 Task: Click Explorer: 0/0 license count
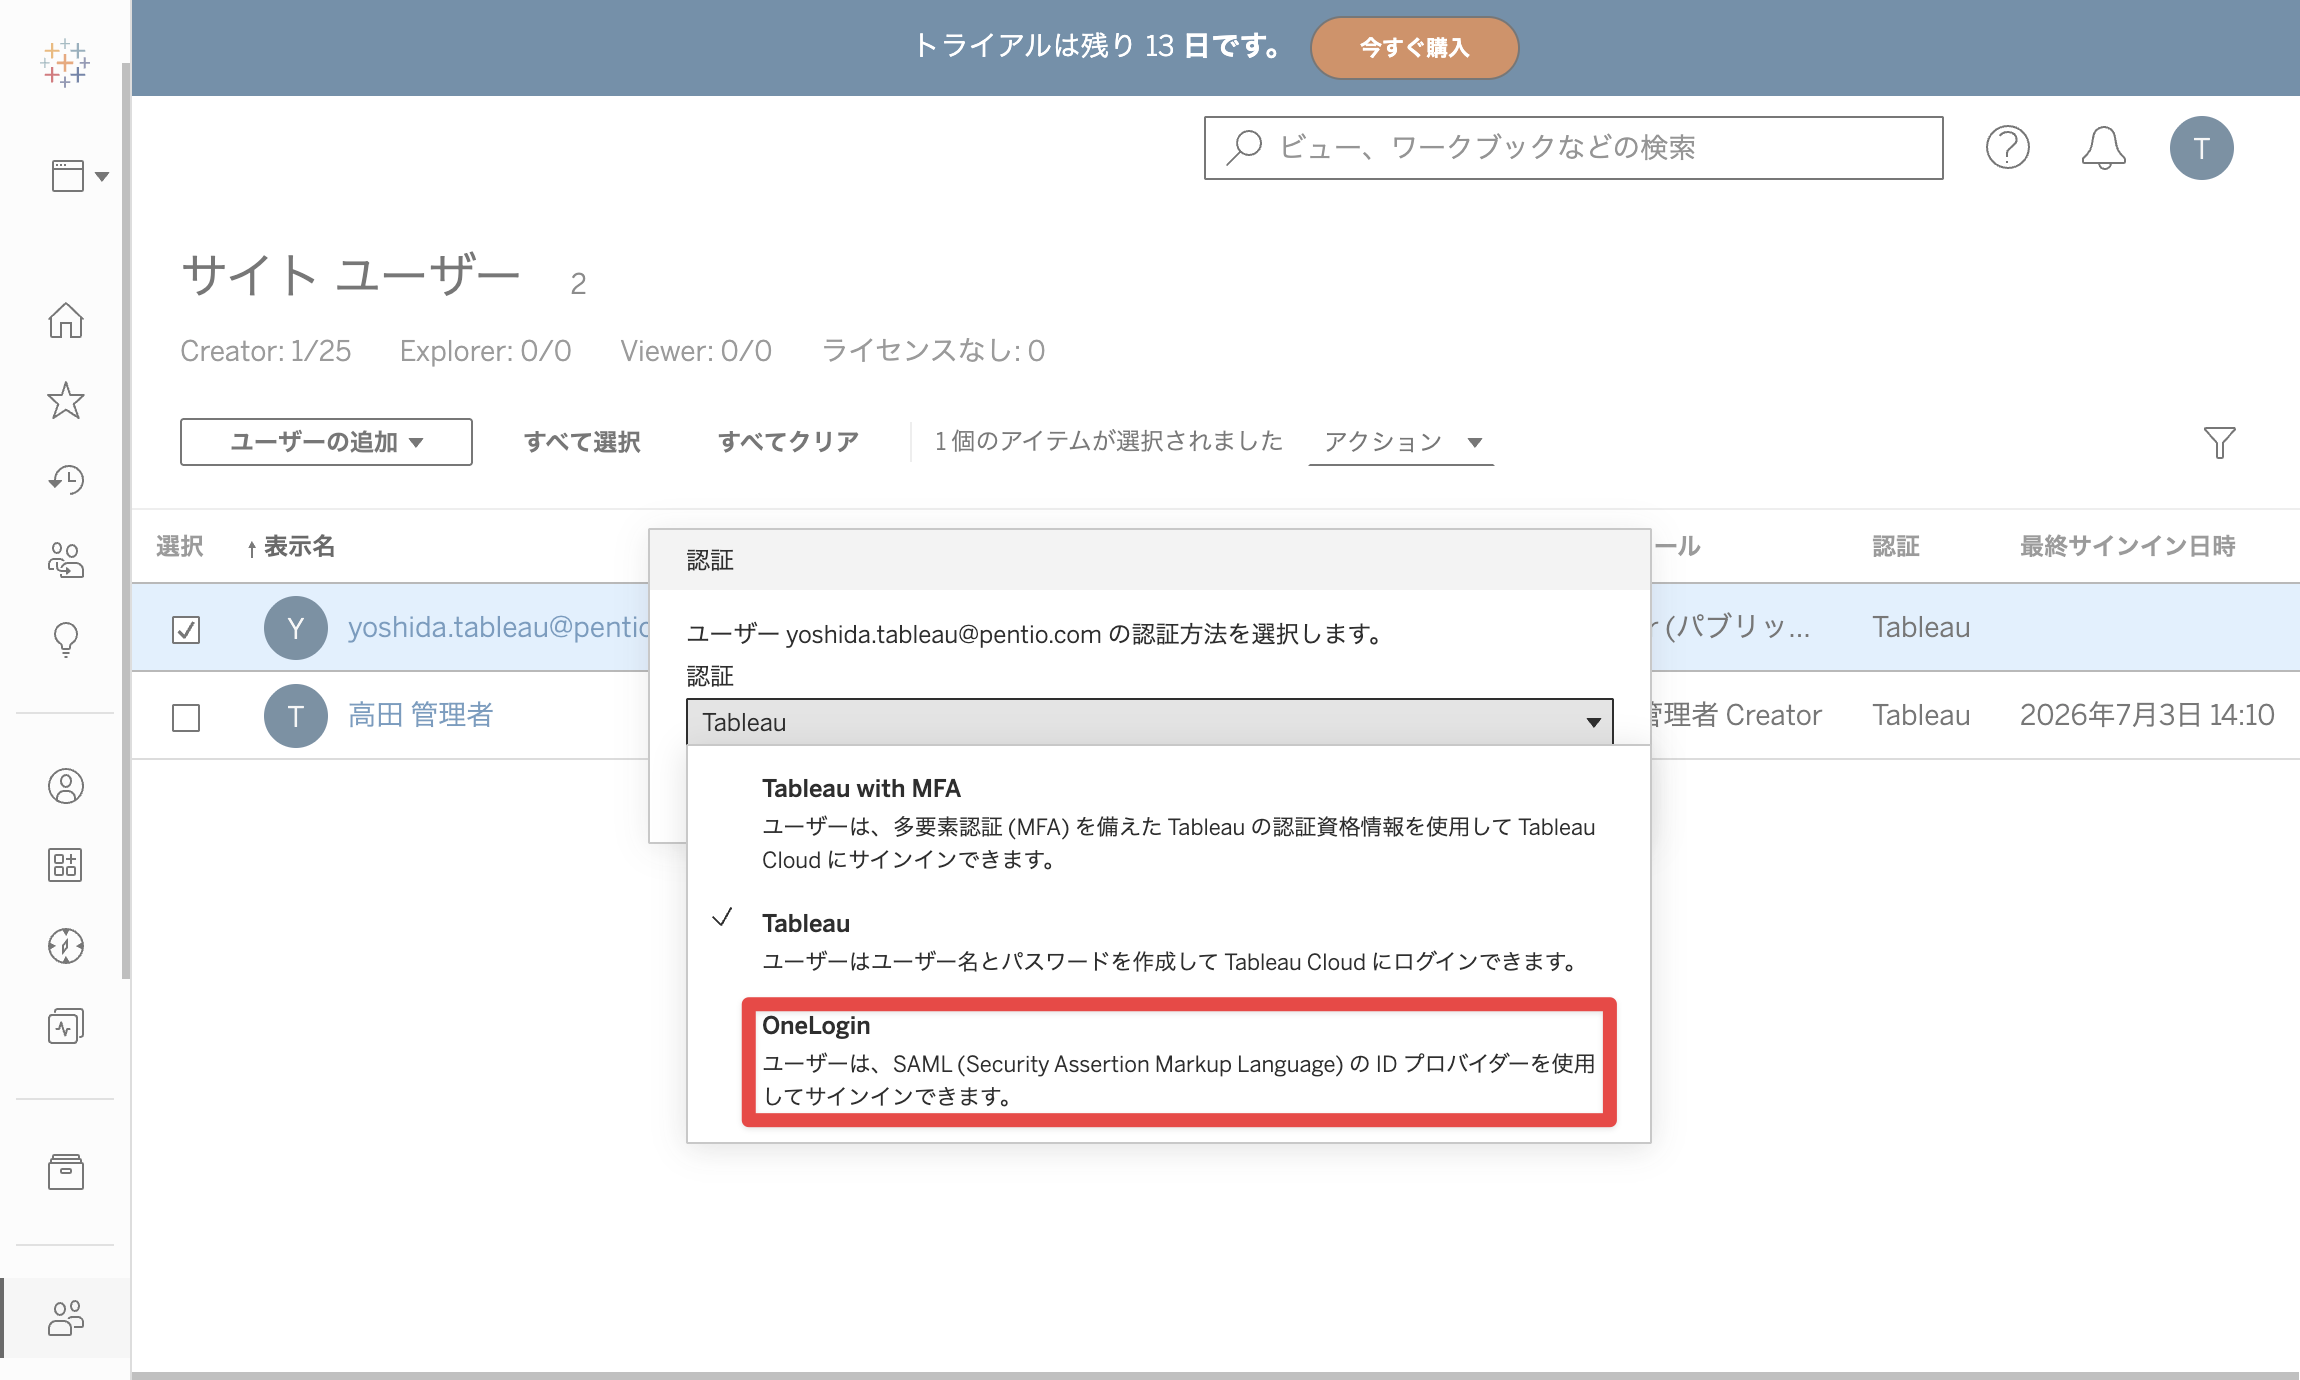click(x=485, y=351)
